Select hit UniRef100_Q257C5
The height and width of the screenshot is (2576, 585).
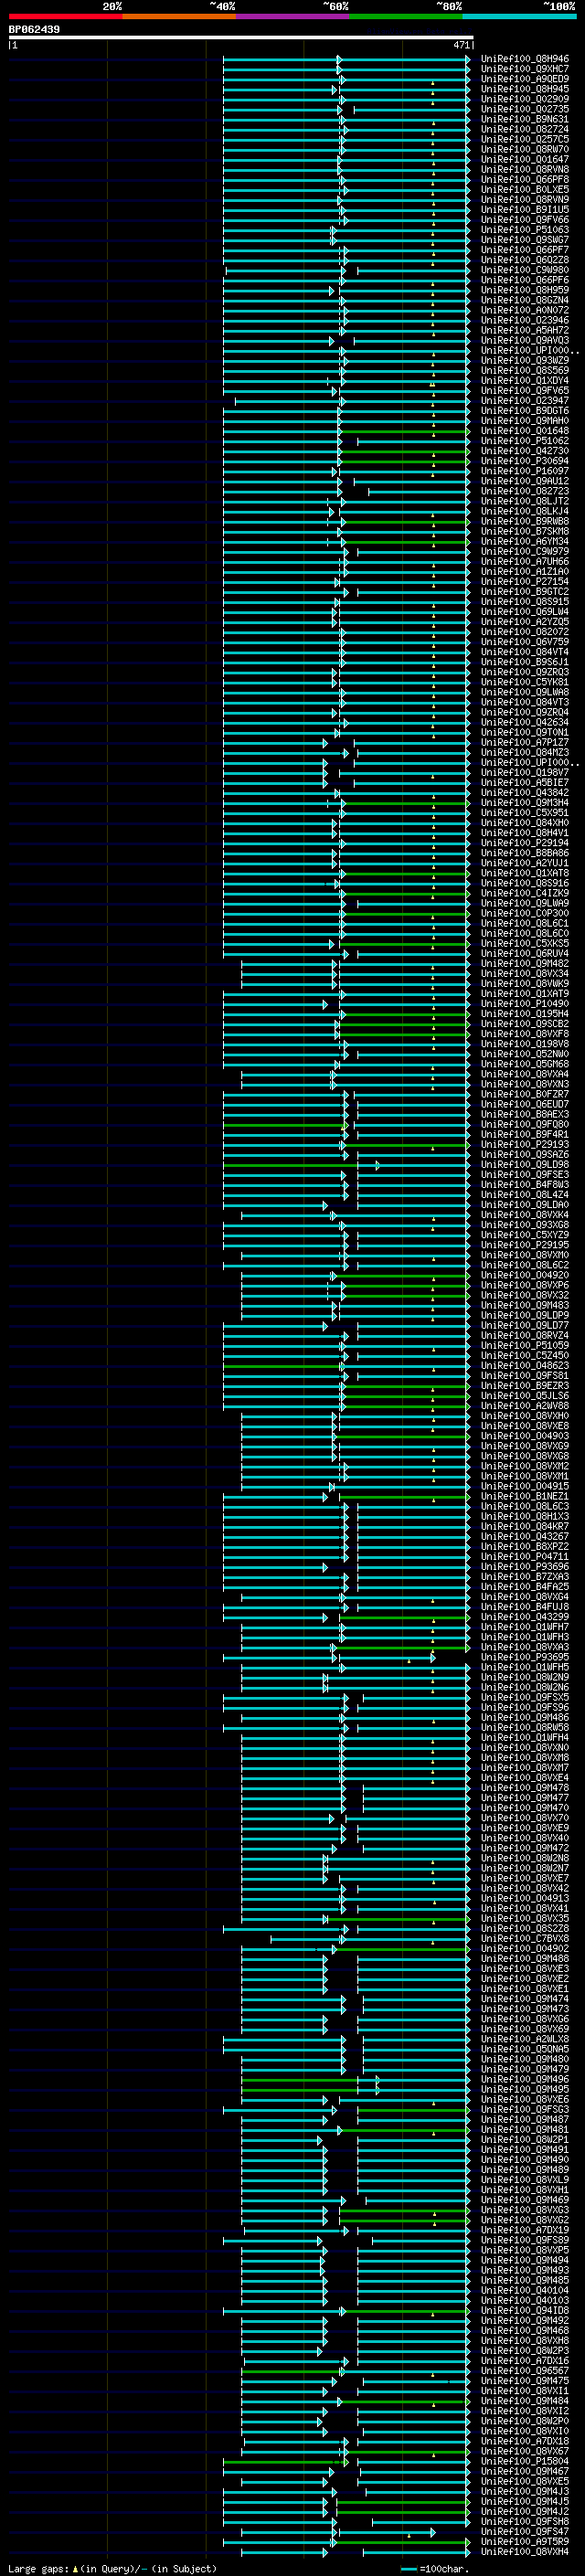coord(525,139)
